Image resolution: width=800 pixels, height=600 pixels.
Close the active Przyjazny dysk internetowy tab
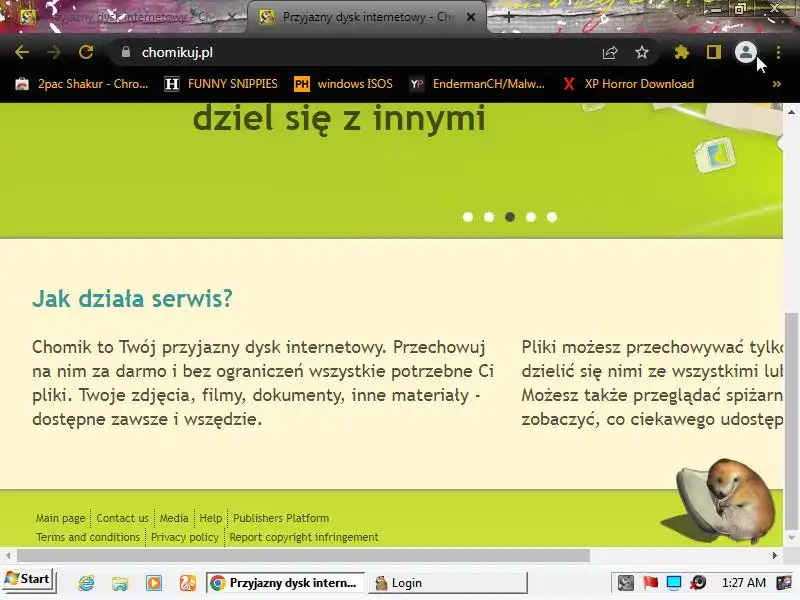coord(471,17)
